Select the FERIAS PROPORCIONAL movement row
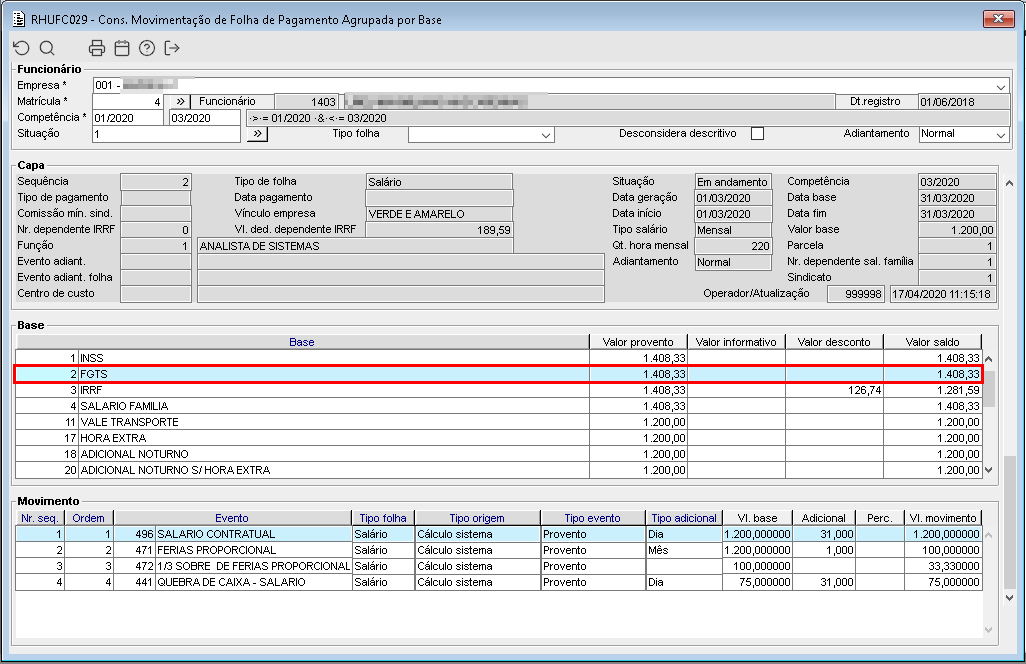Viewport: 1026px width, 664px height. pyautogui.click(x=250, y=550)
